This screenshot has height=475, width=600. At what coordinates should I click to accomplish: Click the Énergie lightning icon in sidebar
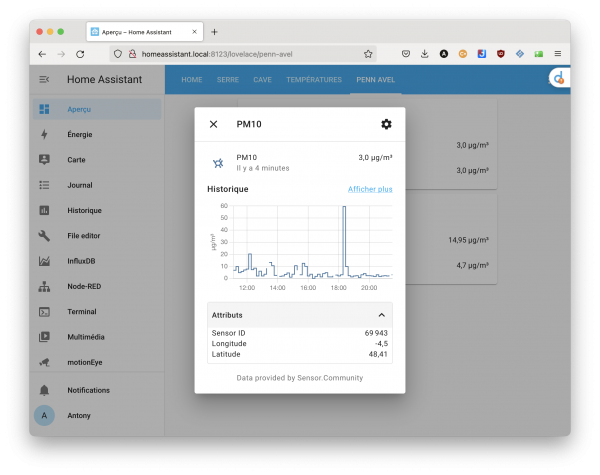(44, 134)
